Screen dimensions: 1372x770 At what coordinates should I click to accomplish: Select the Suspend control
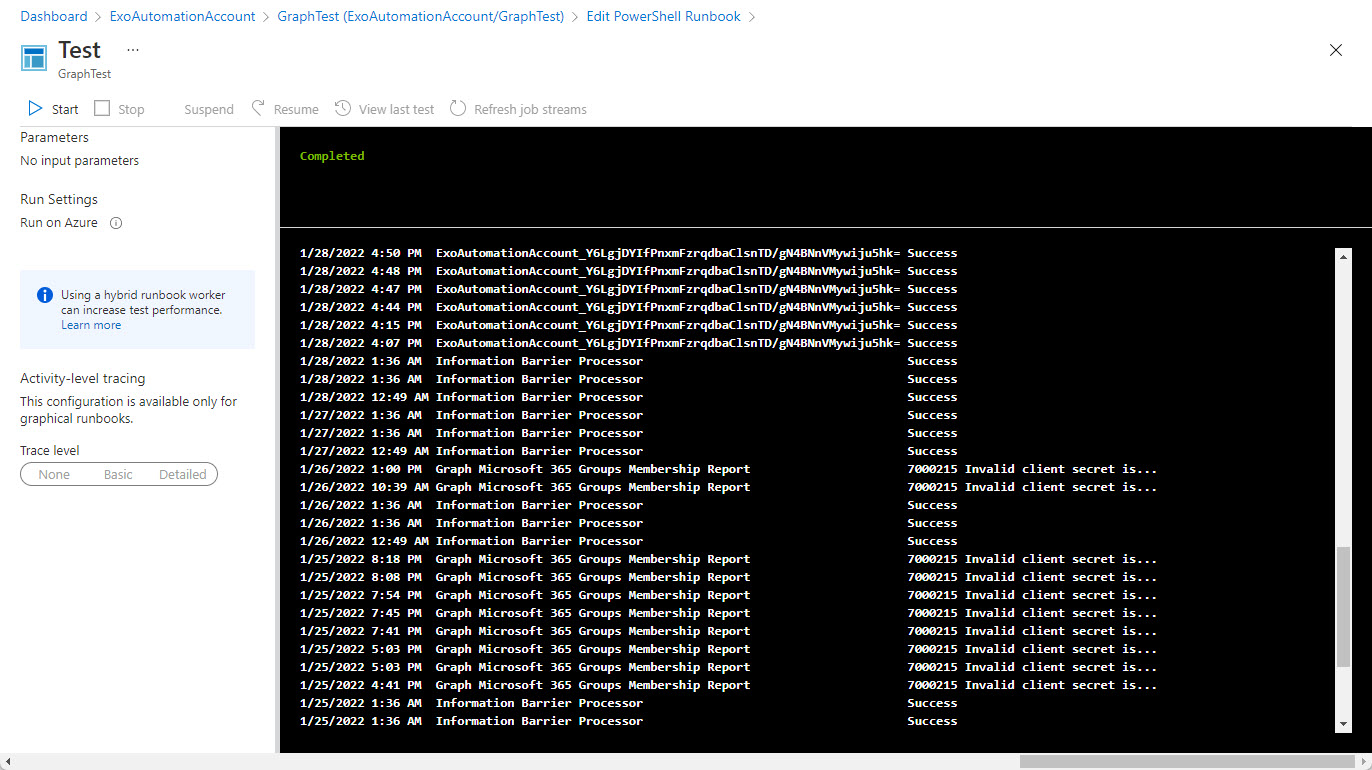(208, 108)
